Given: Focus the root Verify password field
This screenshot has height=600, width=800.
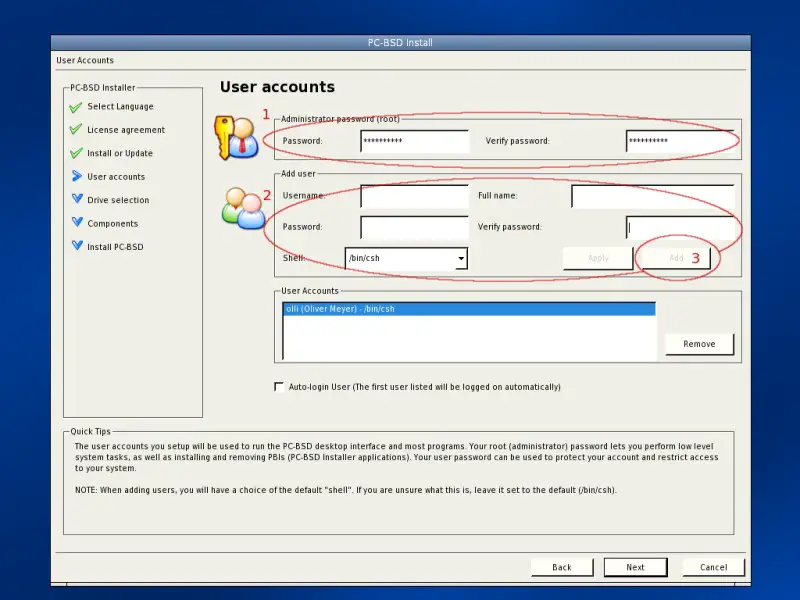Looking at the screenshot, I should point(680,141).
